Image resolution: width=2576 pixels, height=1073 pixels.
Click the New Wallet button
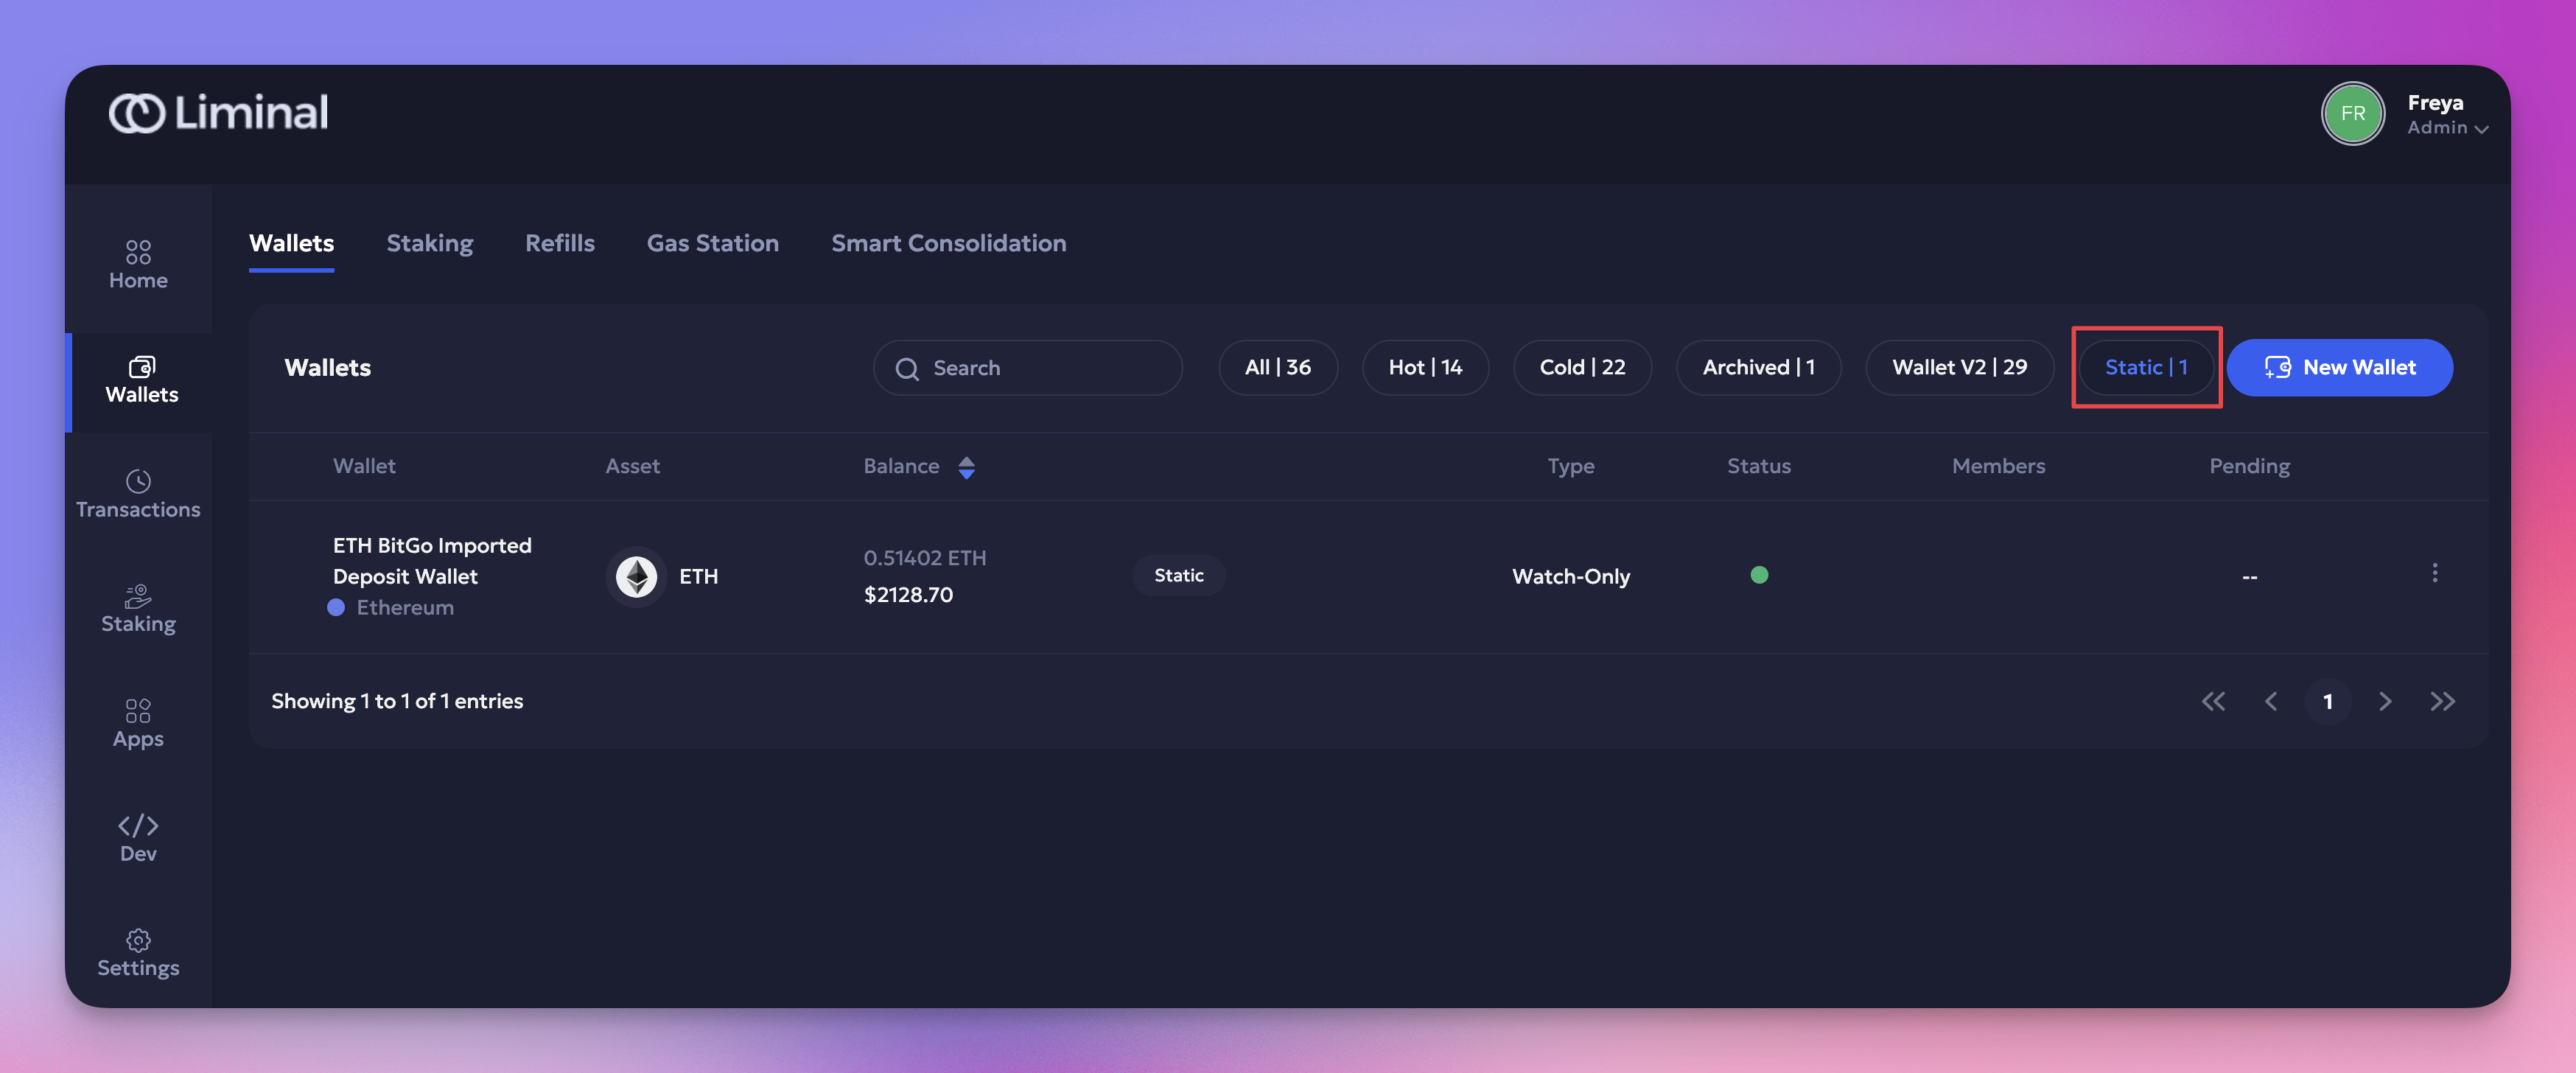click(2339, 367)
